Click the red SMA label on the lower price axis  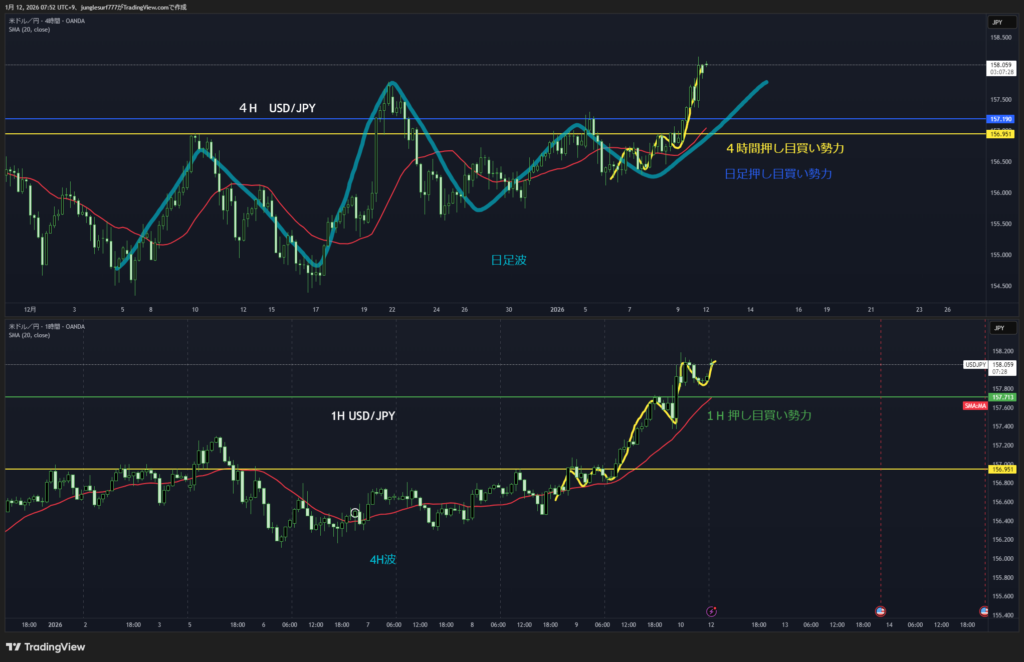(x=974, y=406)
